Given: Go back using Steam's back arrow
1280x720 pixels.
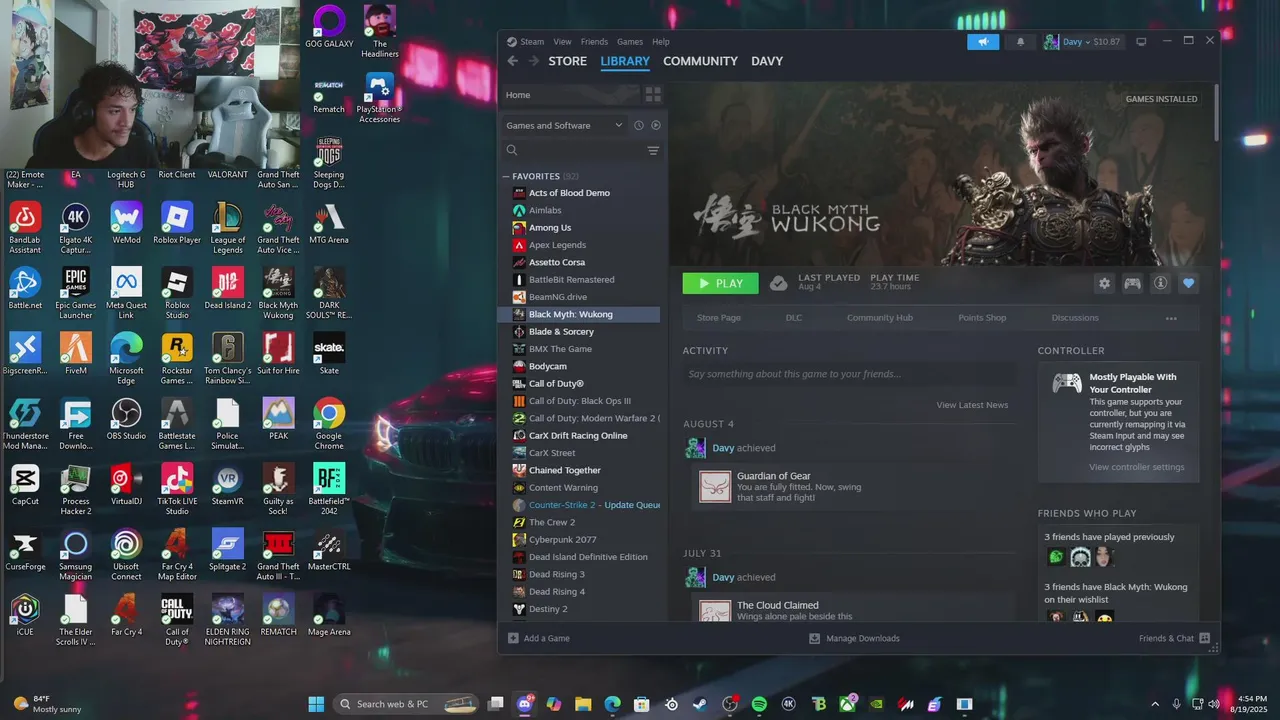Looking at the screenshot, I should 512,61.
